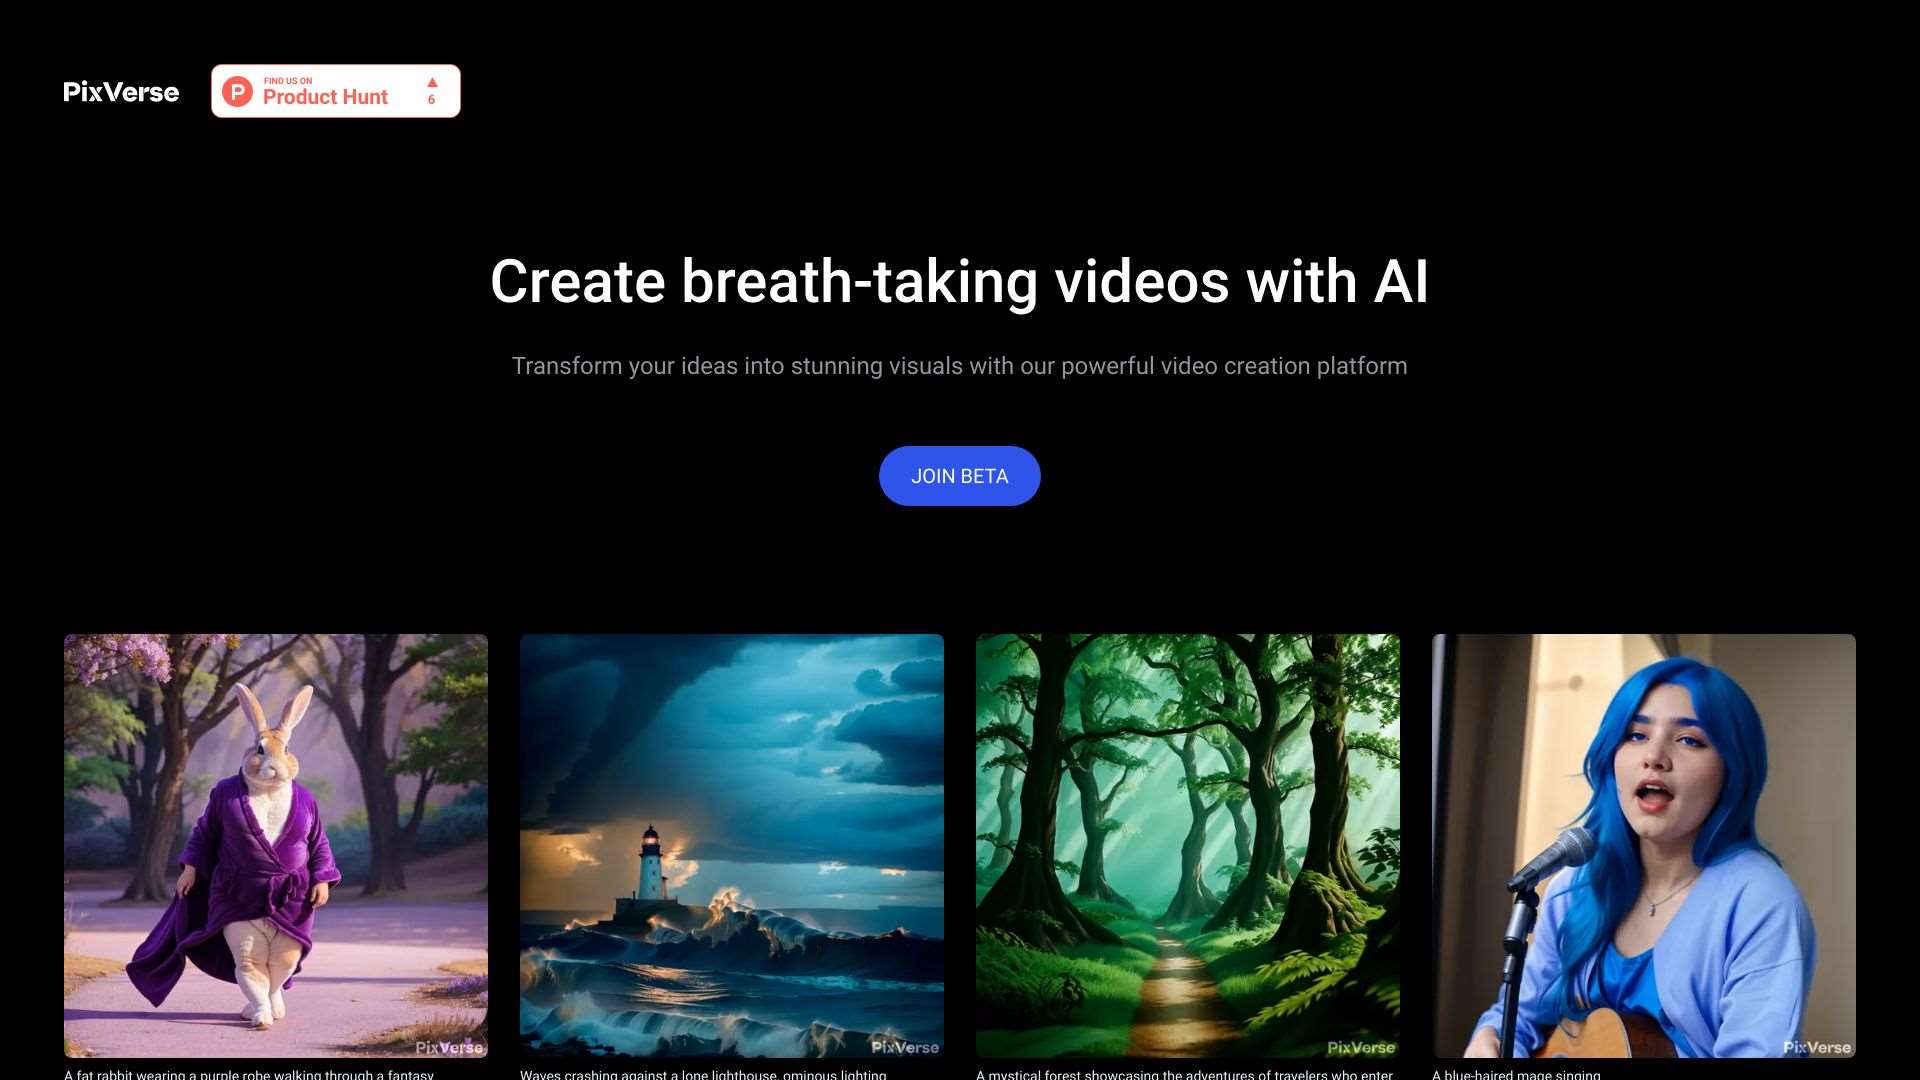Click the 'A blue-haired mage singing' caption
Screen dimensions: 1920x1080
click(1516, 1074)
